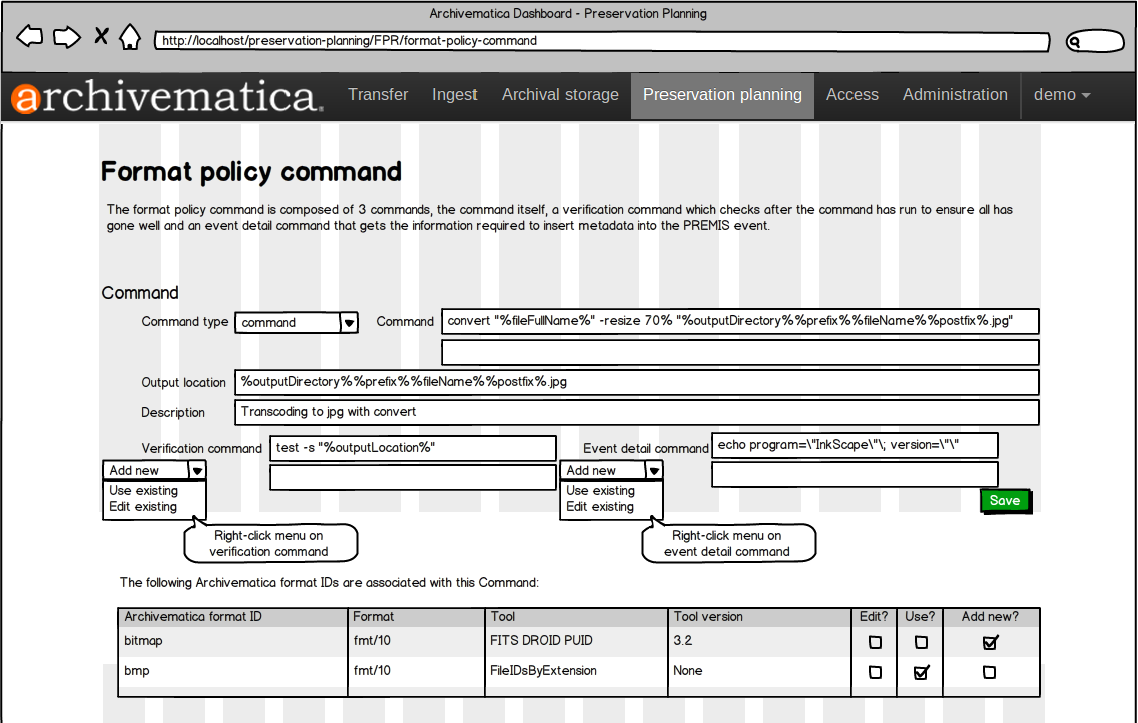Click the browser search magnifier icon
The height and width of the screenshot is (723, 1138).
[x=1076, y=42]
